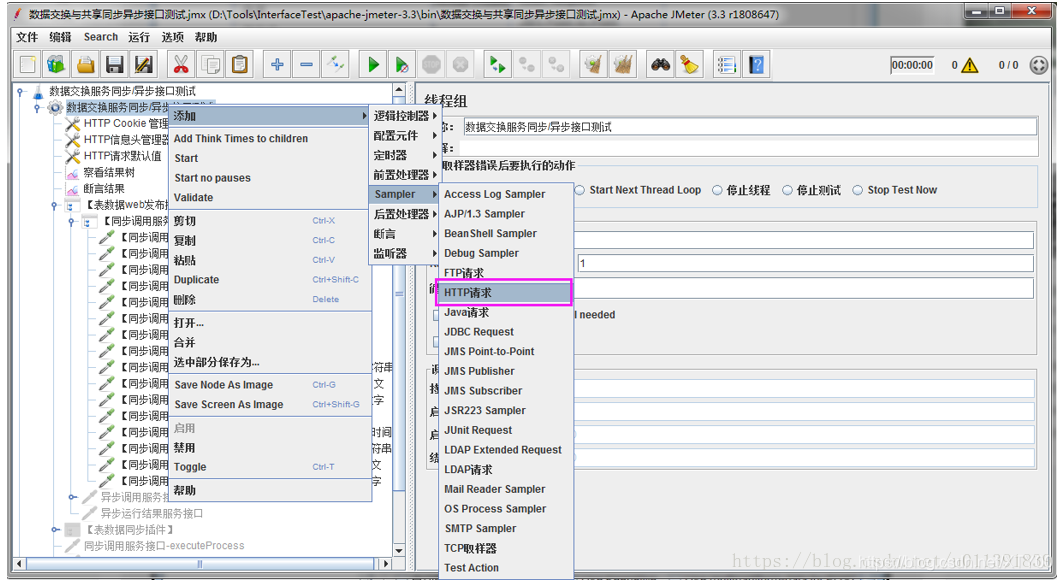This screenshot has width=1063, height=581.
Task: Select the Stop Test Now radio button
Action: [x=858, y=191]
